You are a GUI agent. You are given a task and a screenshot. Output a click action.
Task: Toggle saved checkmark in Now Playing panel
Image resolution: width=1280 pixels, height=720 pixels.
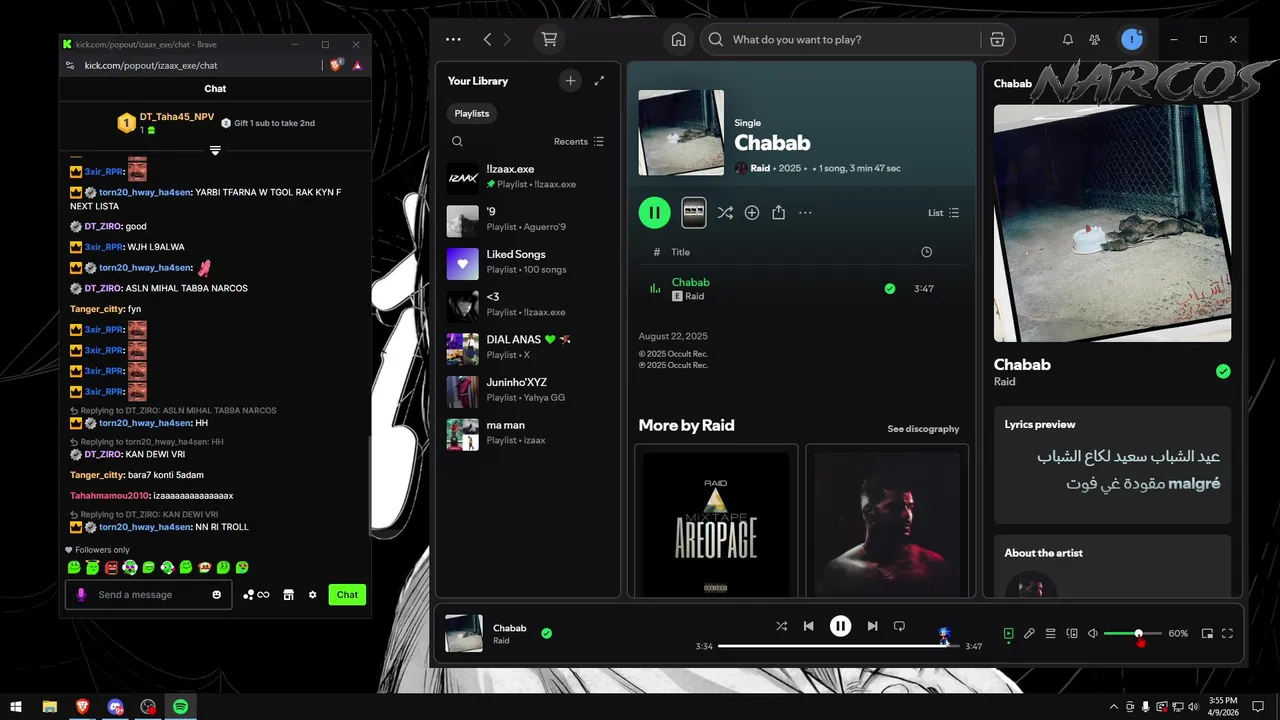(1223, 371)
